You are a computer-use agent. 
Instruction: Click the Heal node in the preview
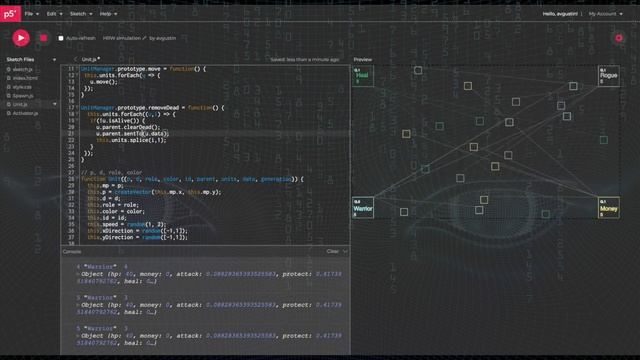click(x=362, y=76)
